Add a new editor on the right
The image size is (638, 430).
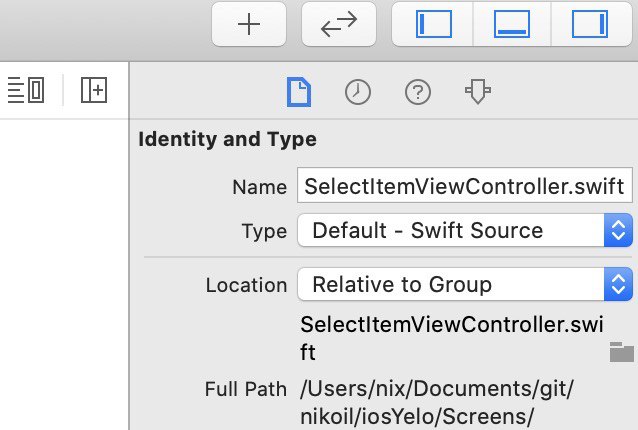coord(94,90)
